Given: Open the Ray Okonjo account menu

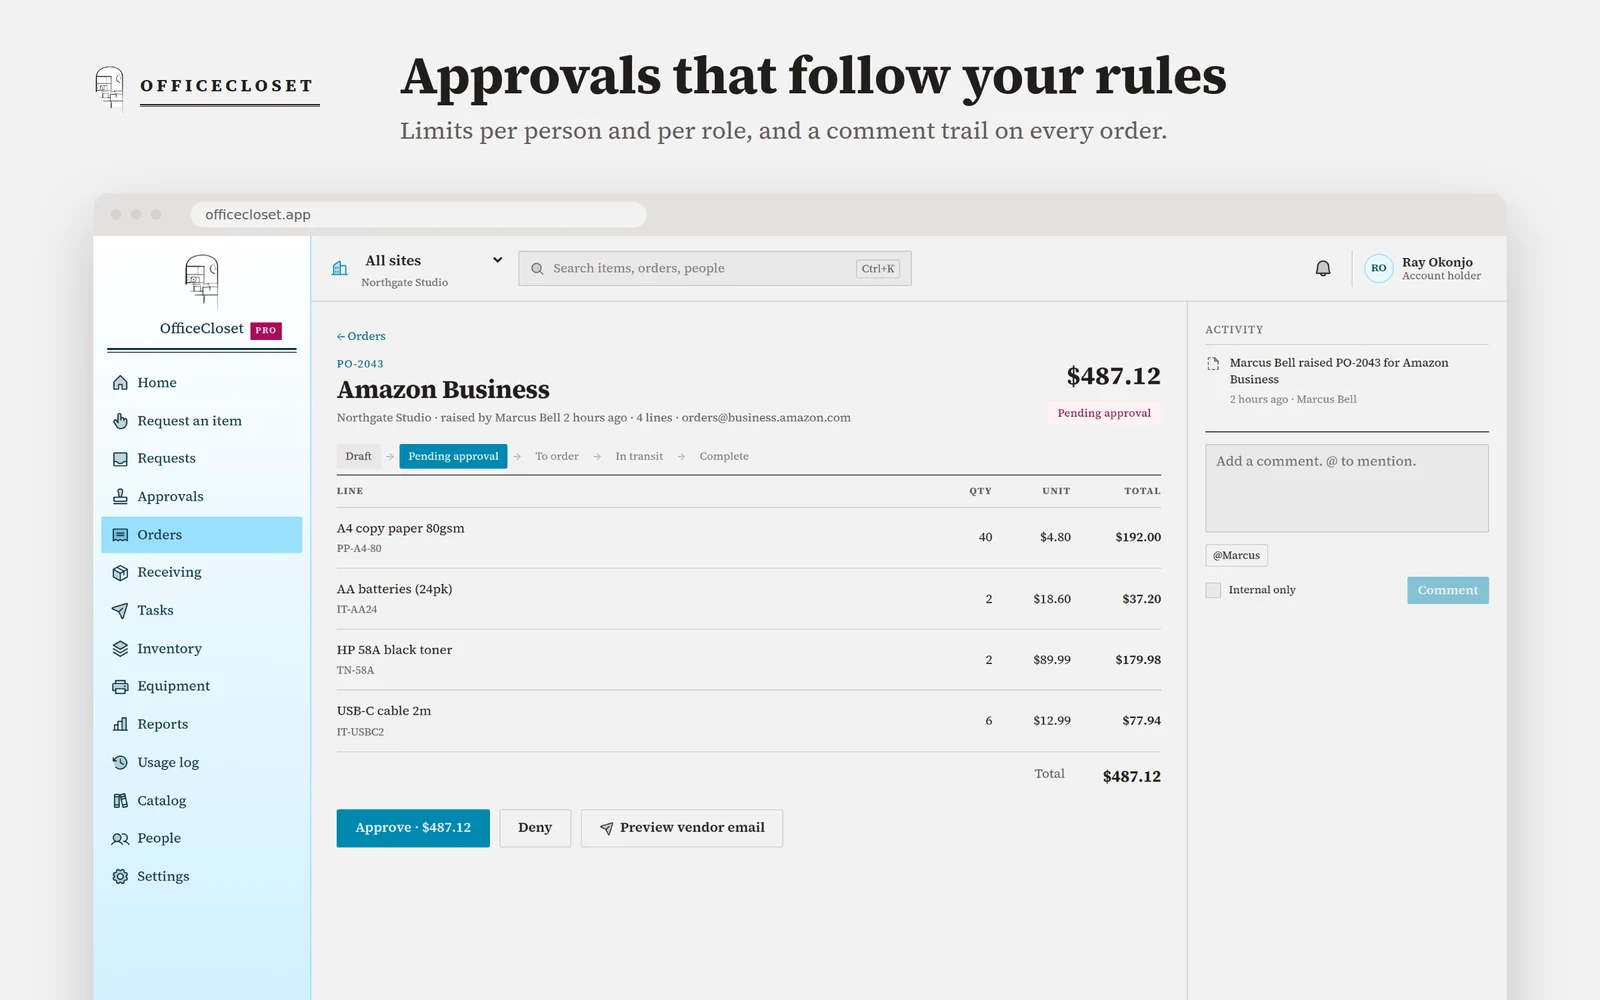Looking at the screenshot, I should (x=1424, y=268).
